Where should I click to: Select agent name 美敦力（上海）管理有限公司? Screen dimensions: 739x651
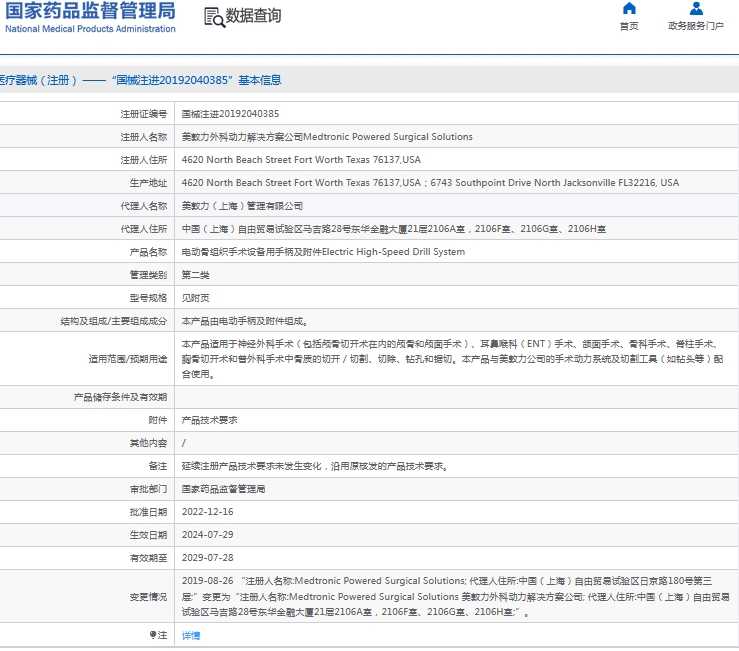[x=242, y=206]
